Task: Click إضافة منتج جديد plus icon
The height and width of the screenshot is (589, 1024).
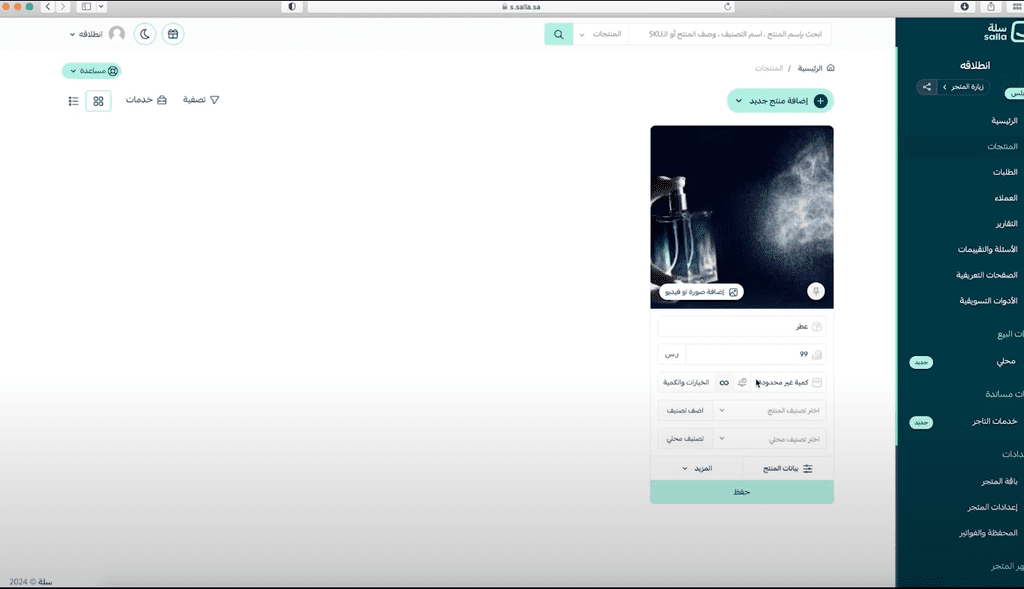Action: pyautogui.click(x=821, y=101)
